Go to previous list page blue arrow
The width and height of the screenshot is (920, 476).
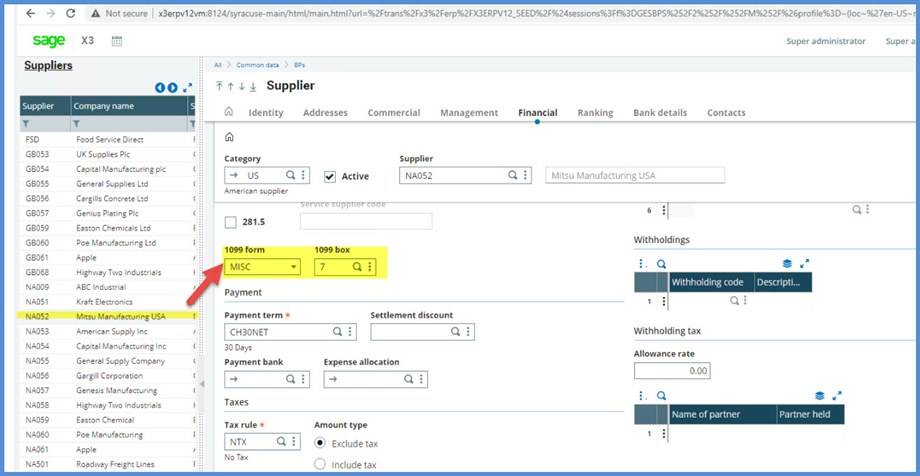160,87
